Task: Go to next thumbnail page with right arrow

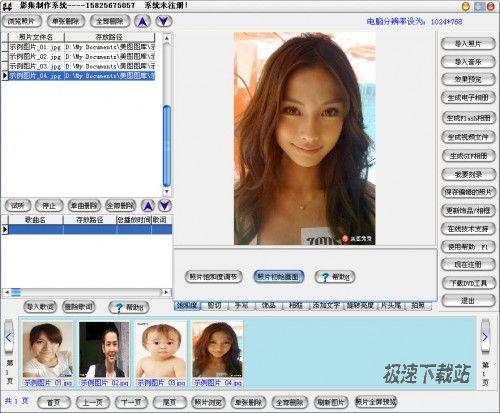Action: click(x=485, y=337)
